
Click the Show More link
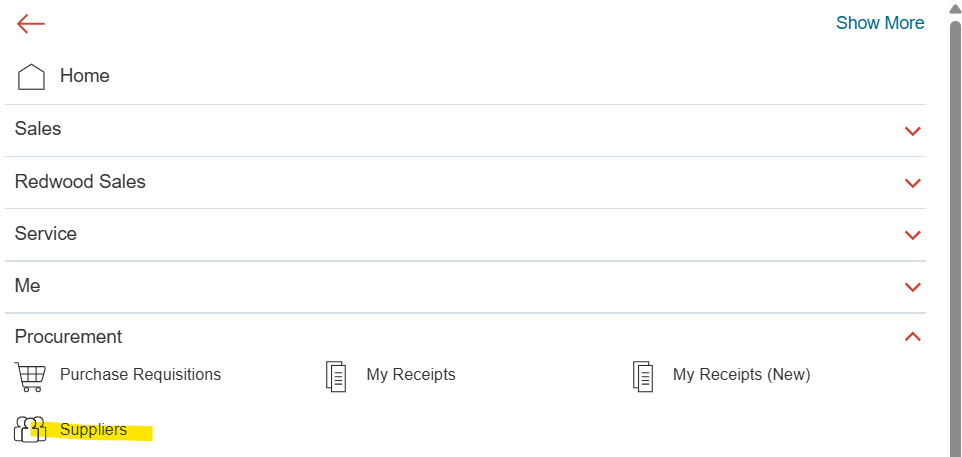[880, 23]
